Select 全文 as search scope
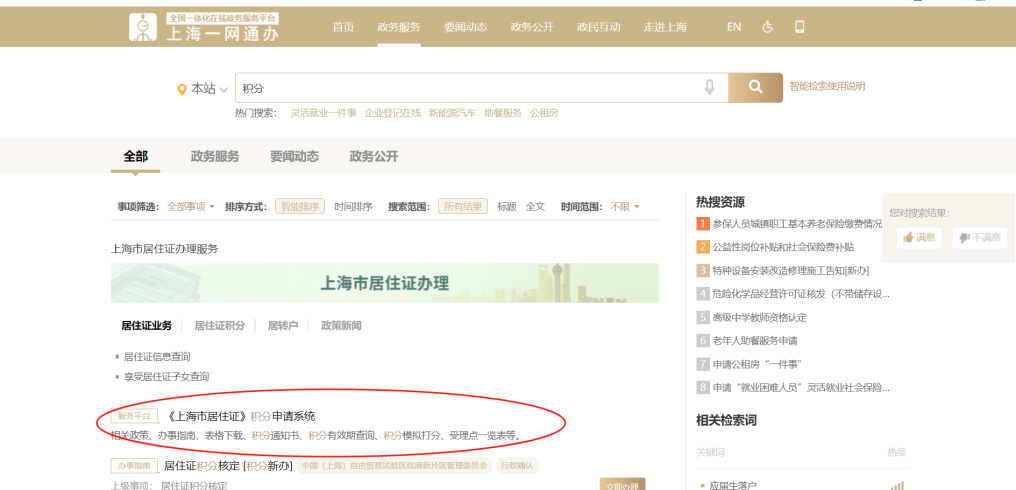 [x=535, y=207]
